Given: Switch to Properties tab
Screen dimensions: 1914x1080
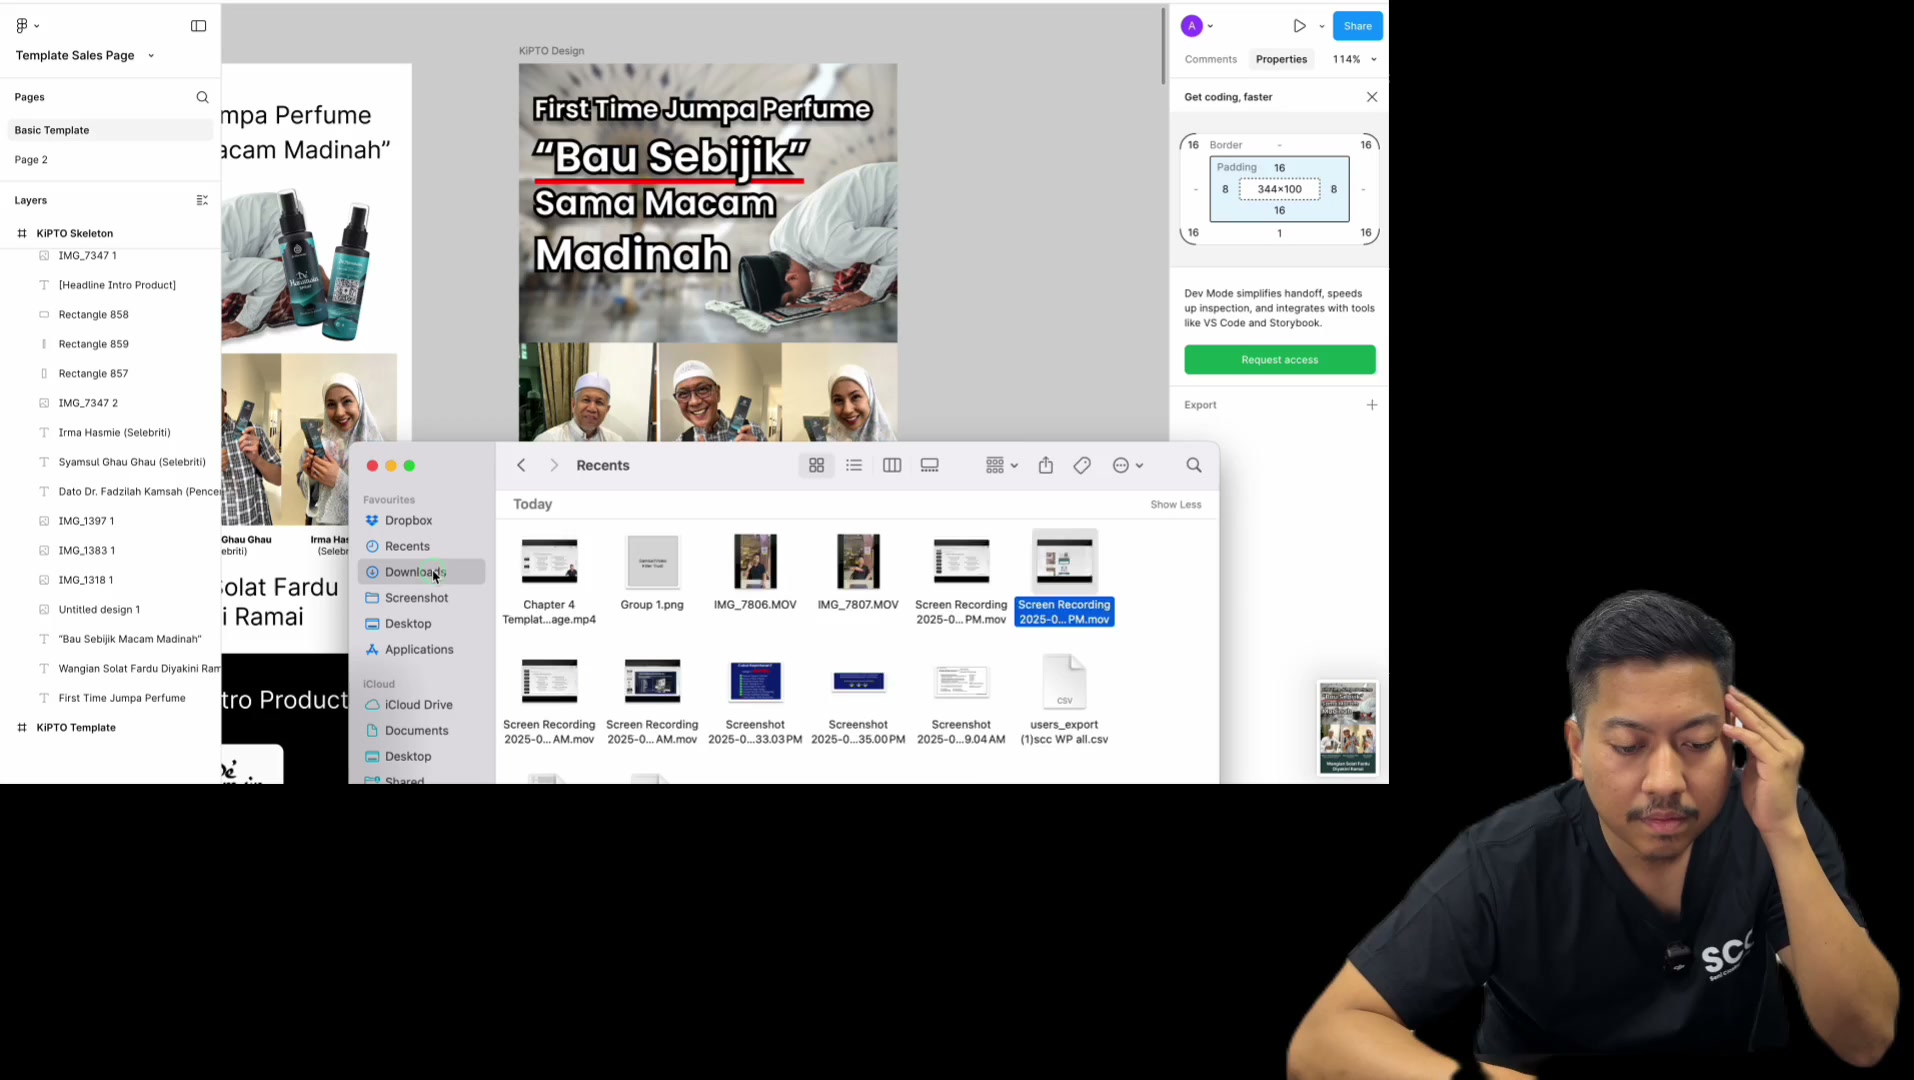Looking at the screenshot, I should point(1281,59).
